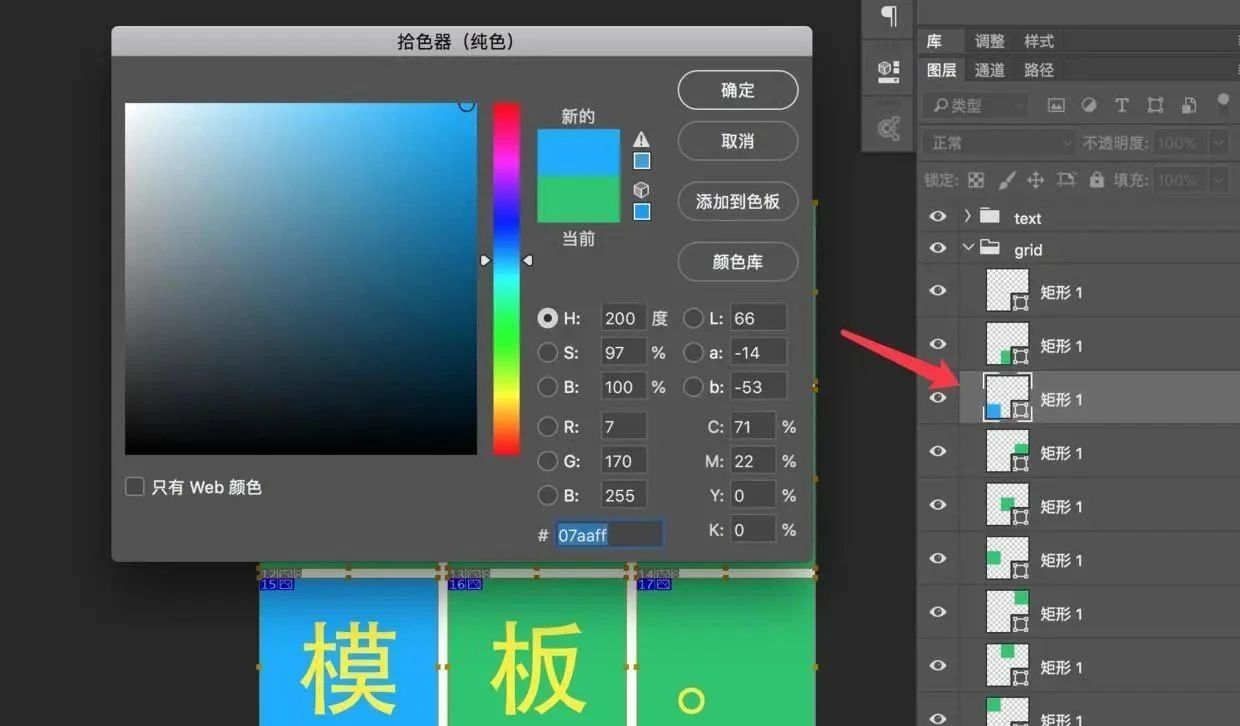This screenshot has height=726, width=1240.
Task: Click inside the large color saturation field
Action: point(300,278)
